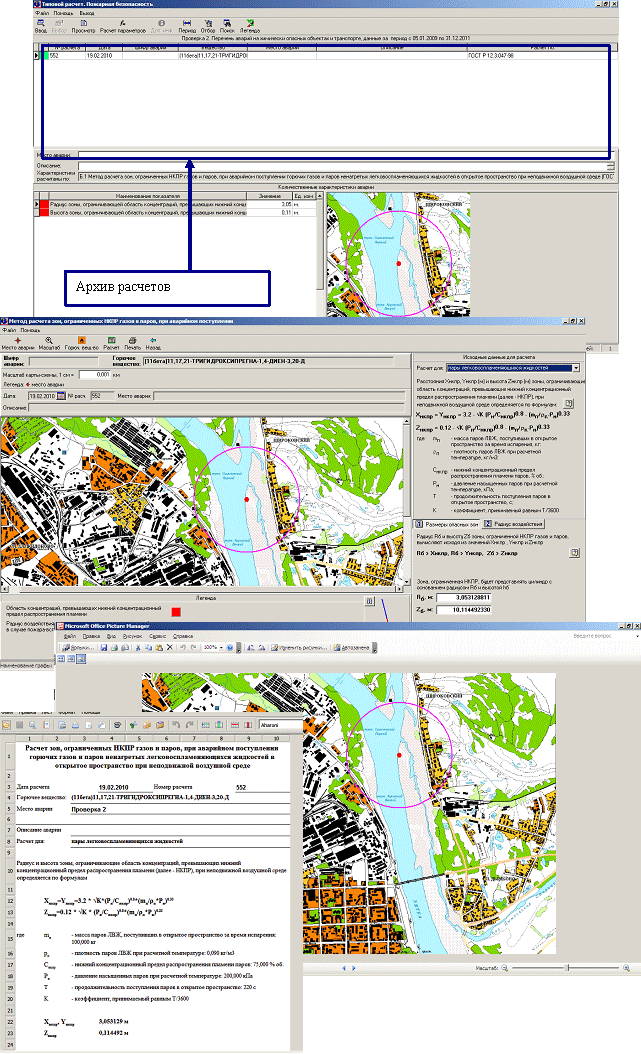Select the Место аварии tool icon
This screenshot has height=1054, width=641.
[19, 342]
